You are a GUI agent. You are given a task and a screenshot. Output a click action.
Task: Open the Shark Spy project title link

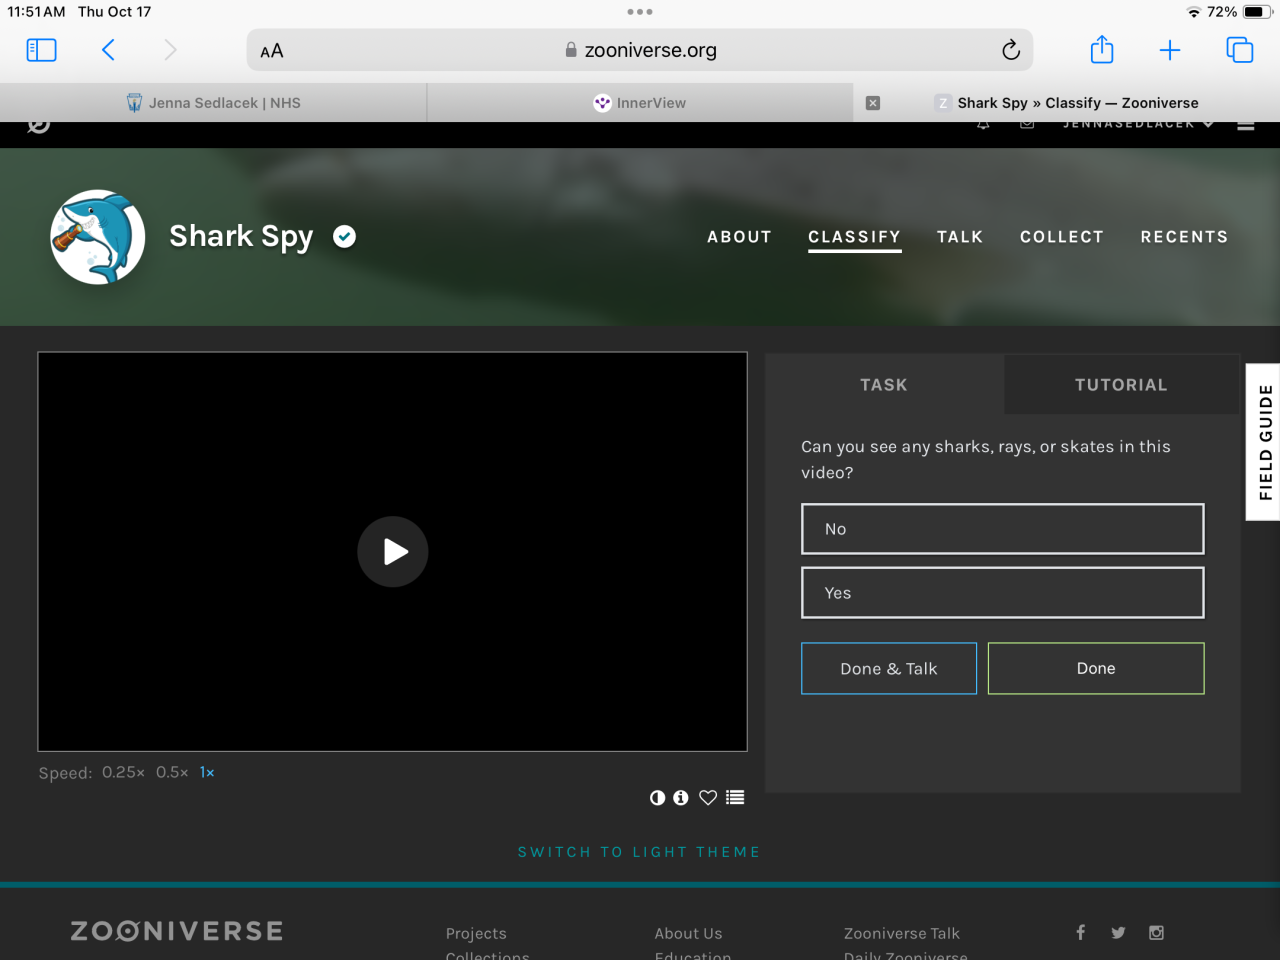pos(241,236)
